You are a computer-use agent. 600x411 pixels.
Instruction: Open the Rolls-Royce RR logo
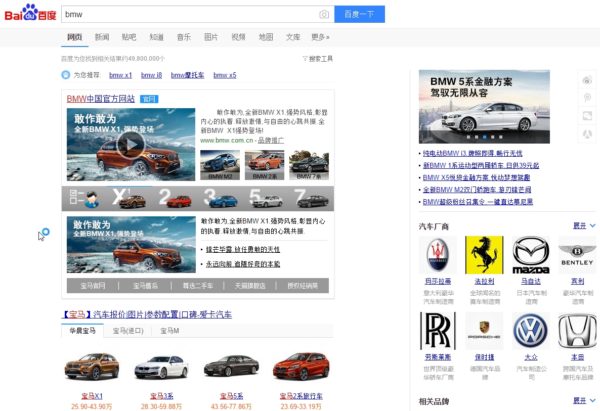pos(438,331)
